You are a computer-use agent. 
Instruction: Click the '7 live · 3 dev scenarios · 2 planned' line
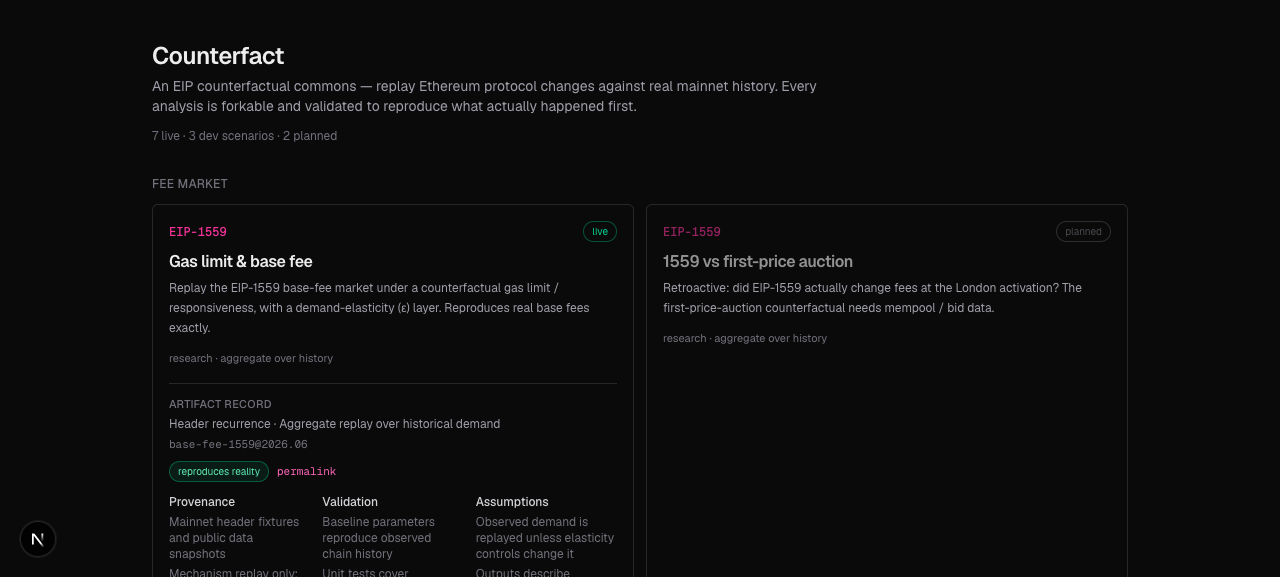click(x=245, y=136)
